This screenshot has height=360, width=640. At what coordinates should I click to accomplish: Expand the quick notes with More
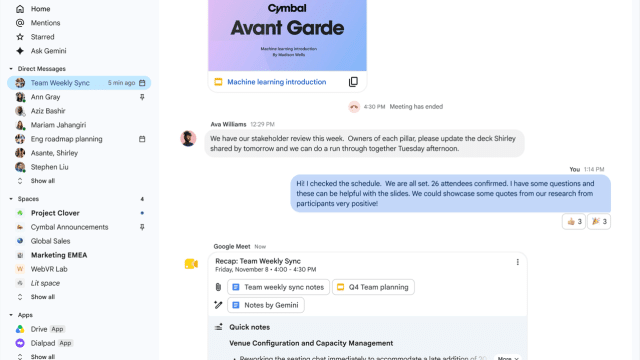(x=507, y=358)
